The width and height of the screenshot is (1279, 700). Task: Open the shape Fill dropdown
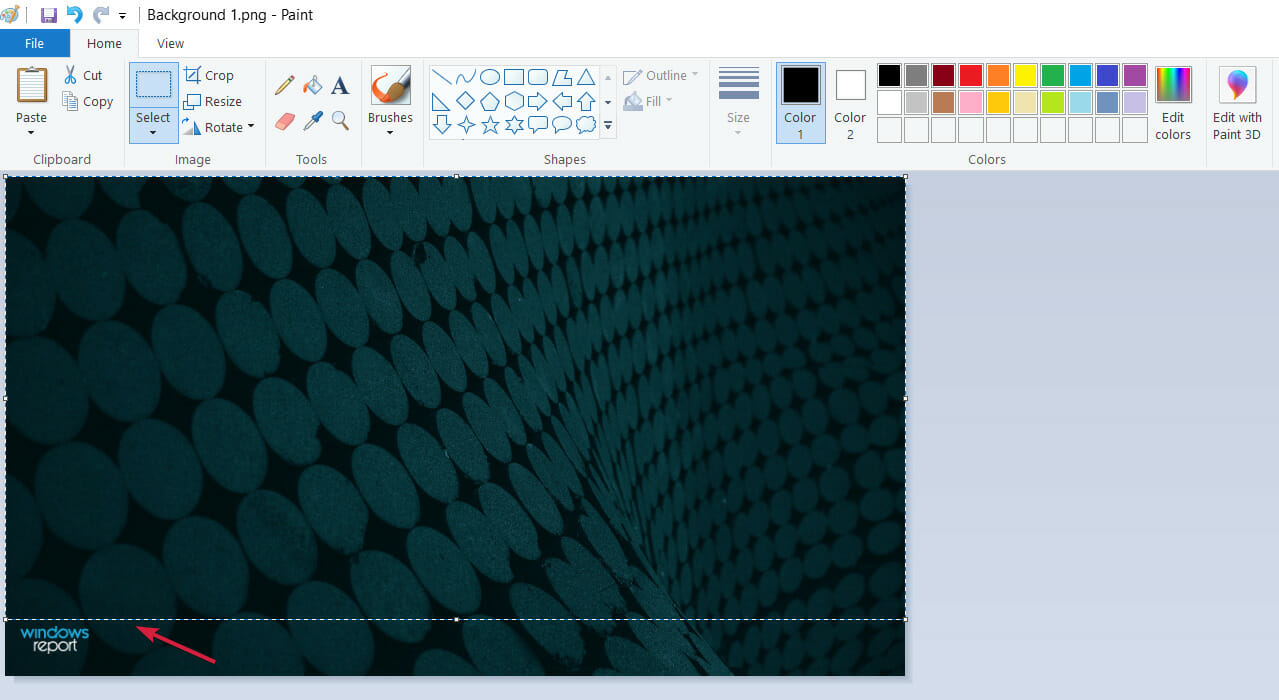click(x=669, y=101)
